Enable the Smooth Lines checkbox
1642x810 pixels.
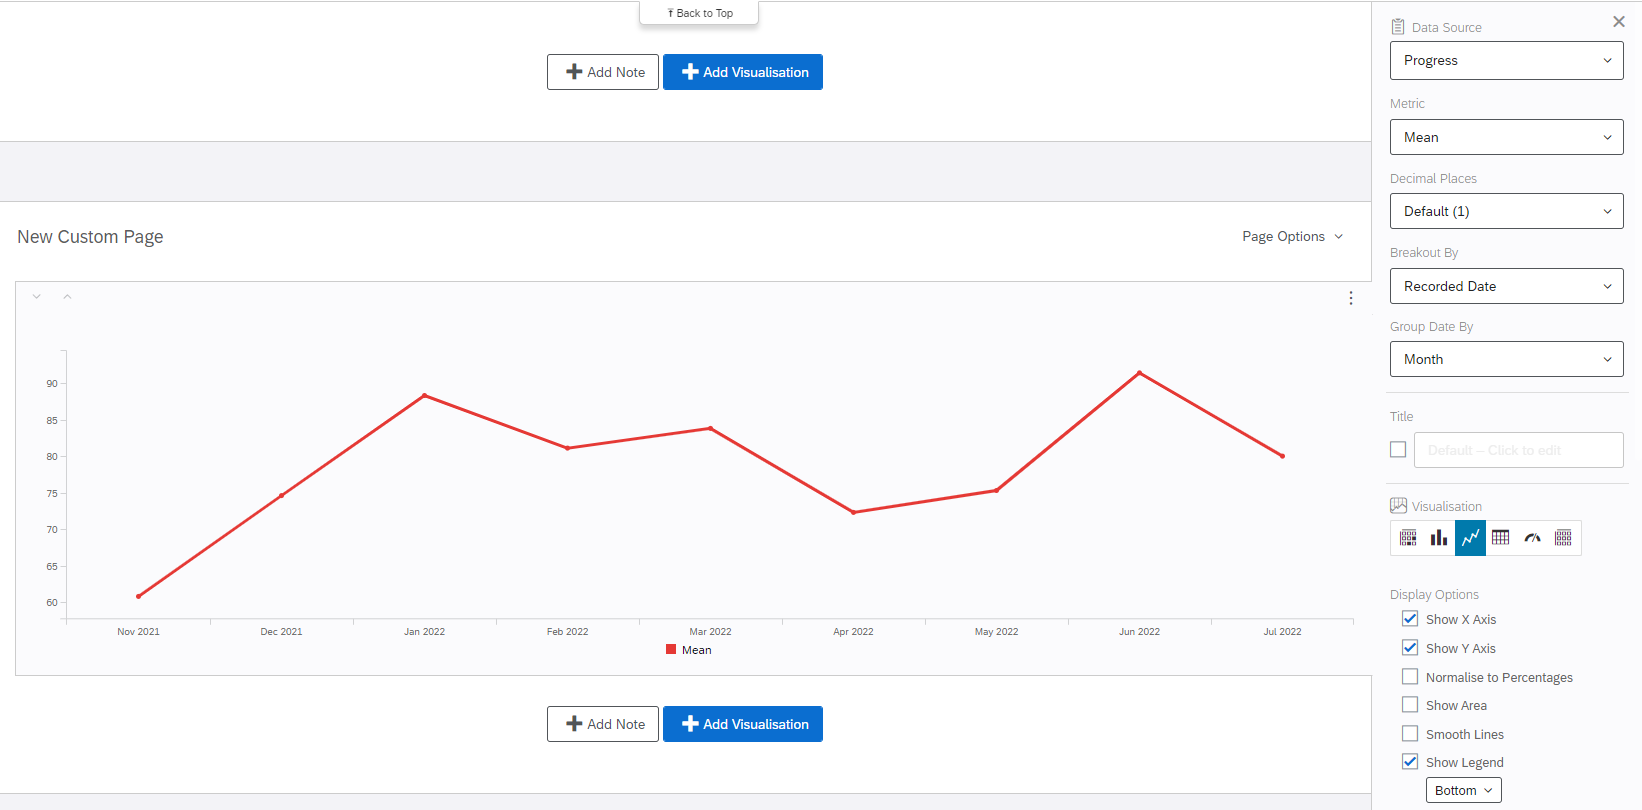pyautogui.click(x=1410, y=734)
